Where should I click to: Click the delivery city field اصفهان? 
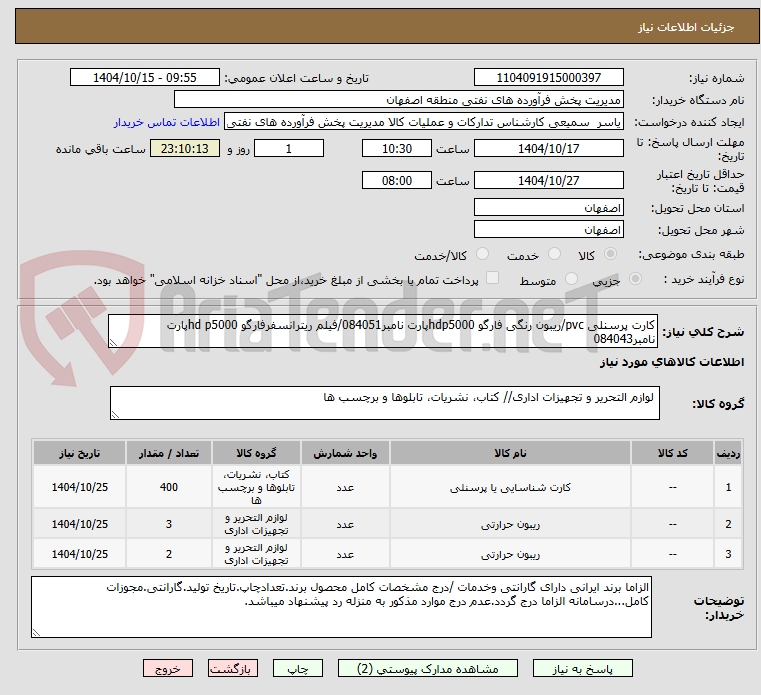tap(548, 230)
